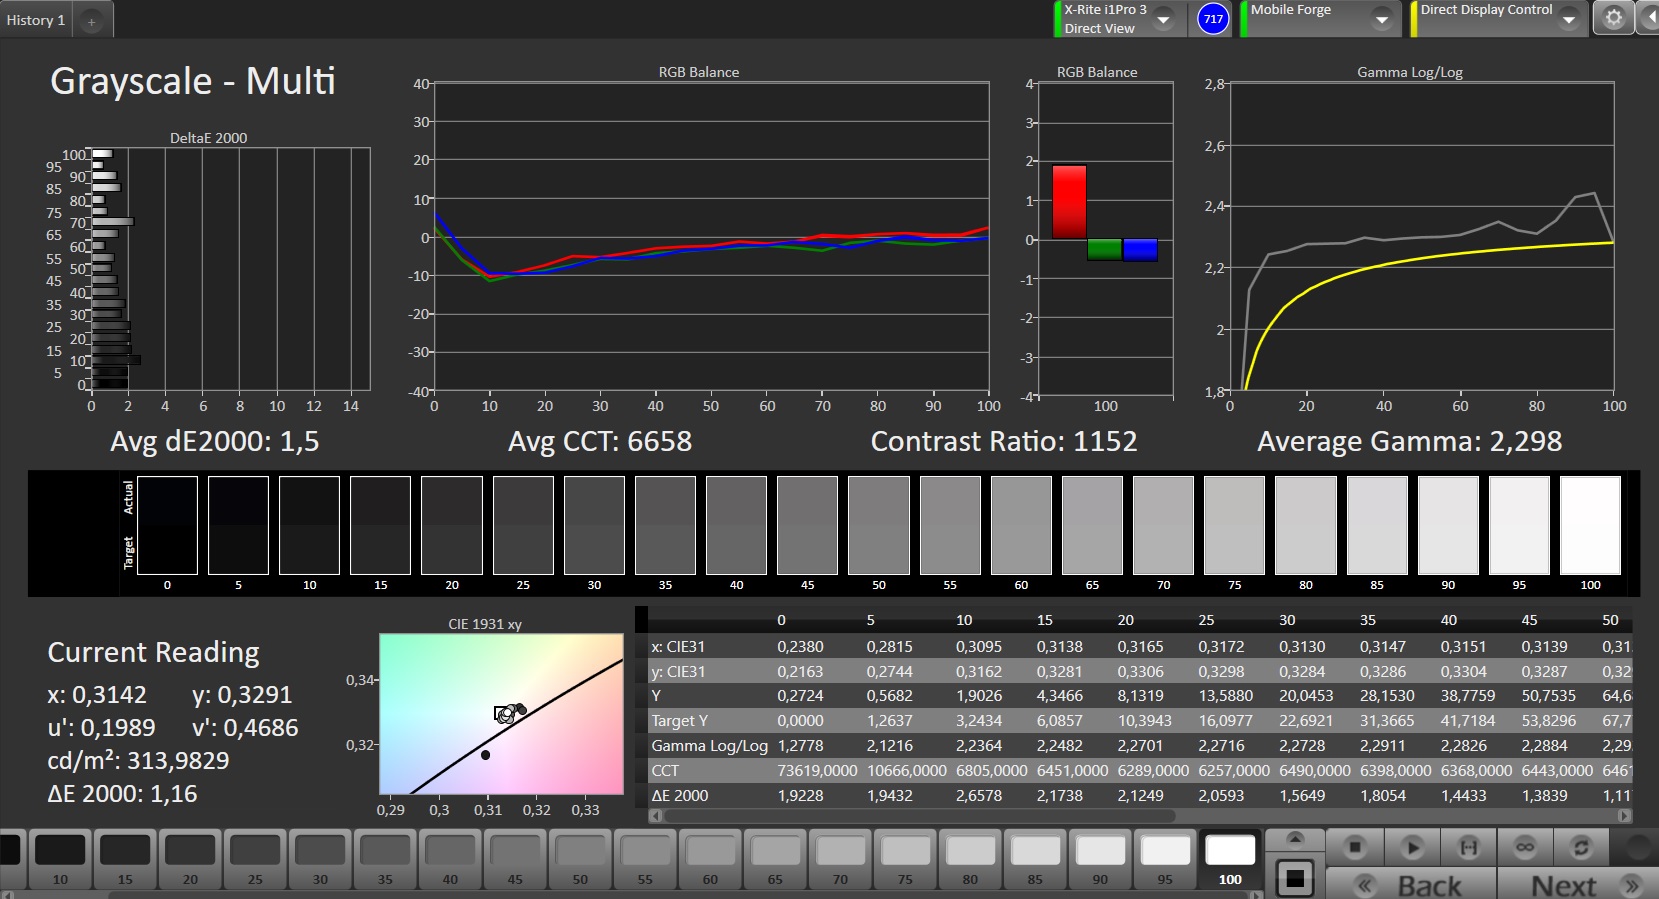Select the 90 gray level patch button
This screenshot has height=899, width=1659.
coord(1100,860)
